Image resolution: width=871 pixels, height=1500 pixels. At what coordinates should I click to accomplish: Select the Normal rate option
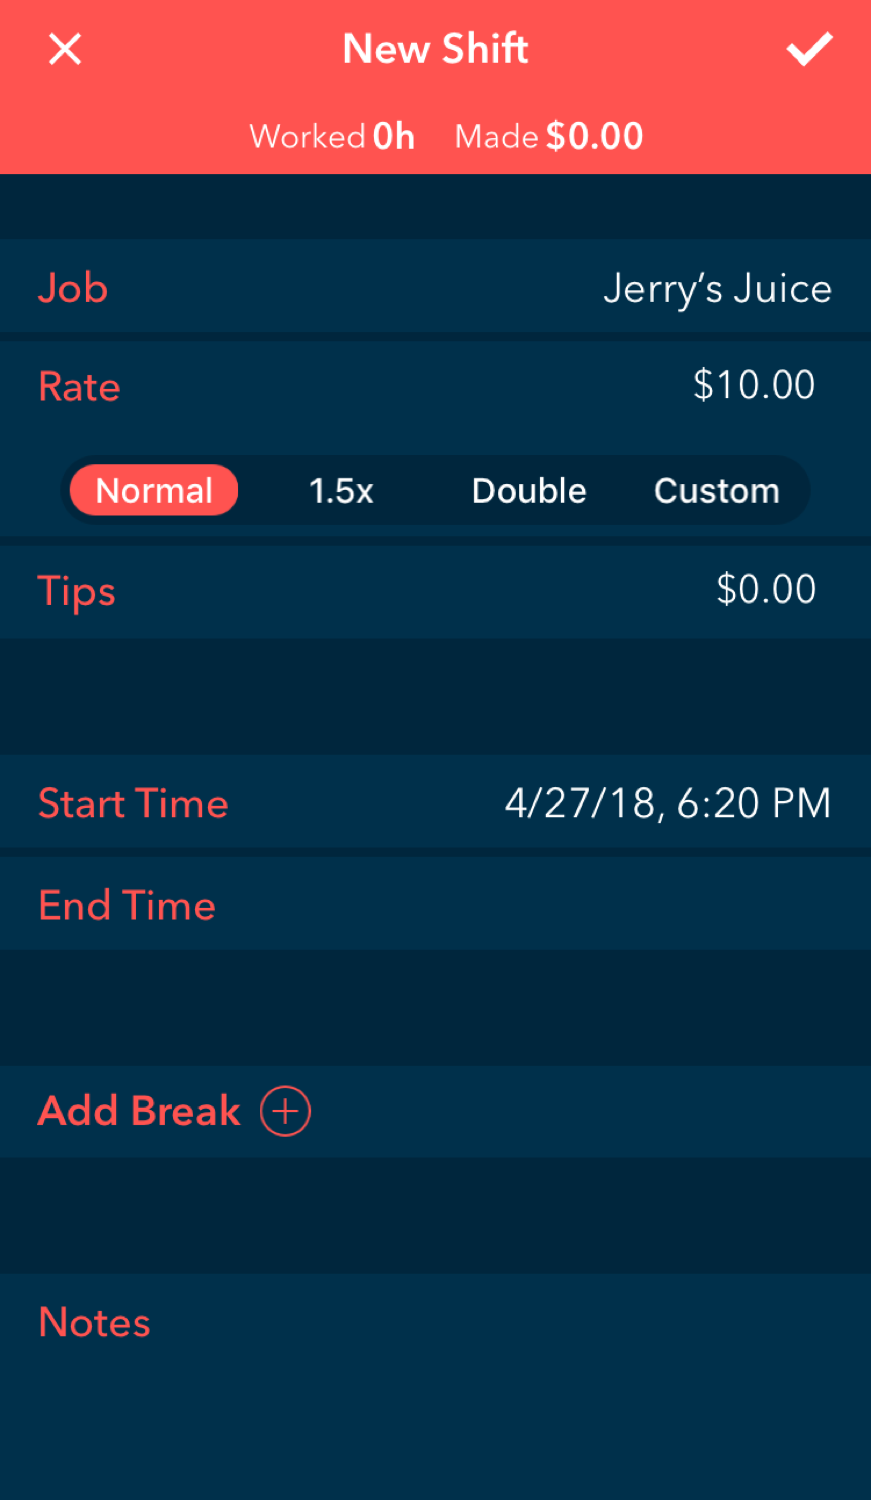click(154, 491)
